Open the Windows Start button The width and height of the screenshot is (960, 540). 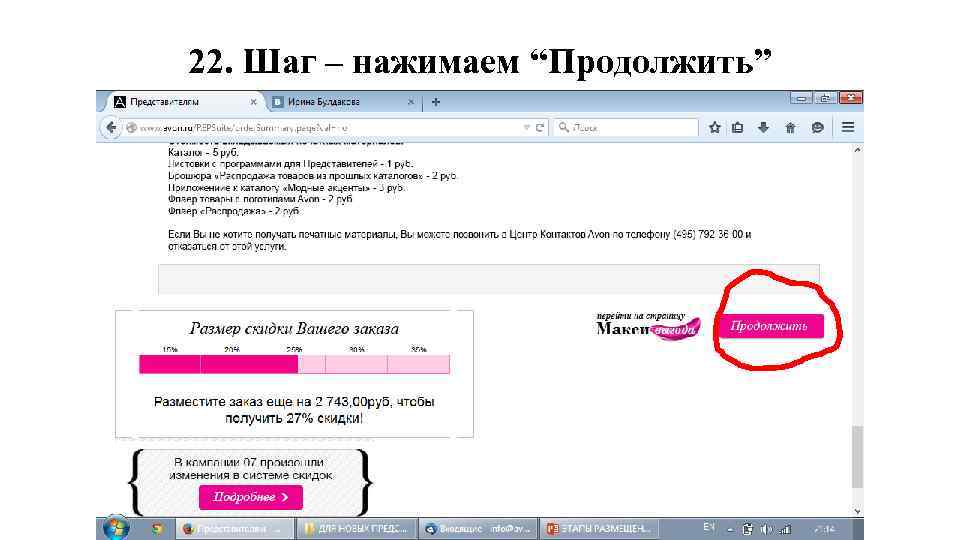click(116, 528)
